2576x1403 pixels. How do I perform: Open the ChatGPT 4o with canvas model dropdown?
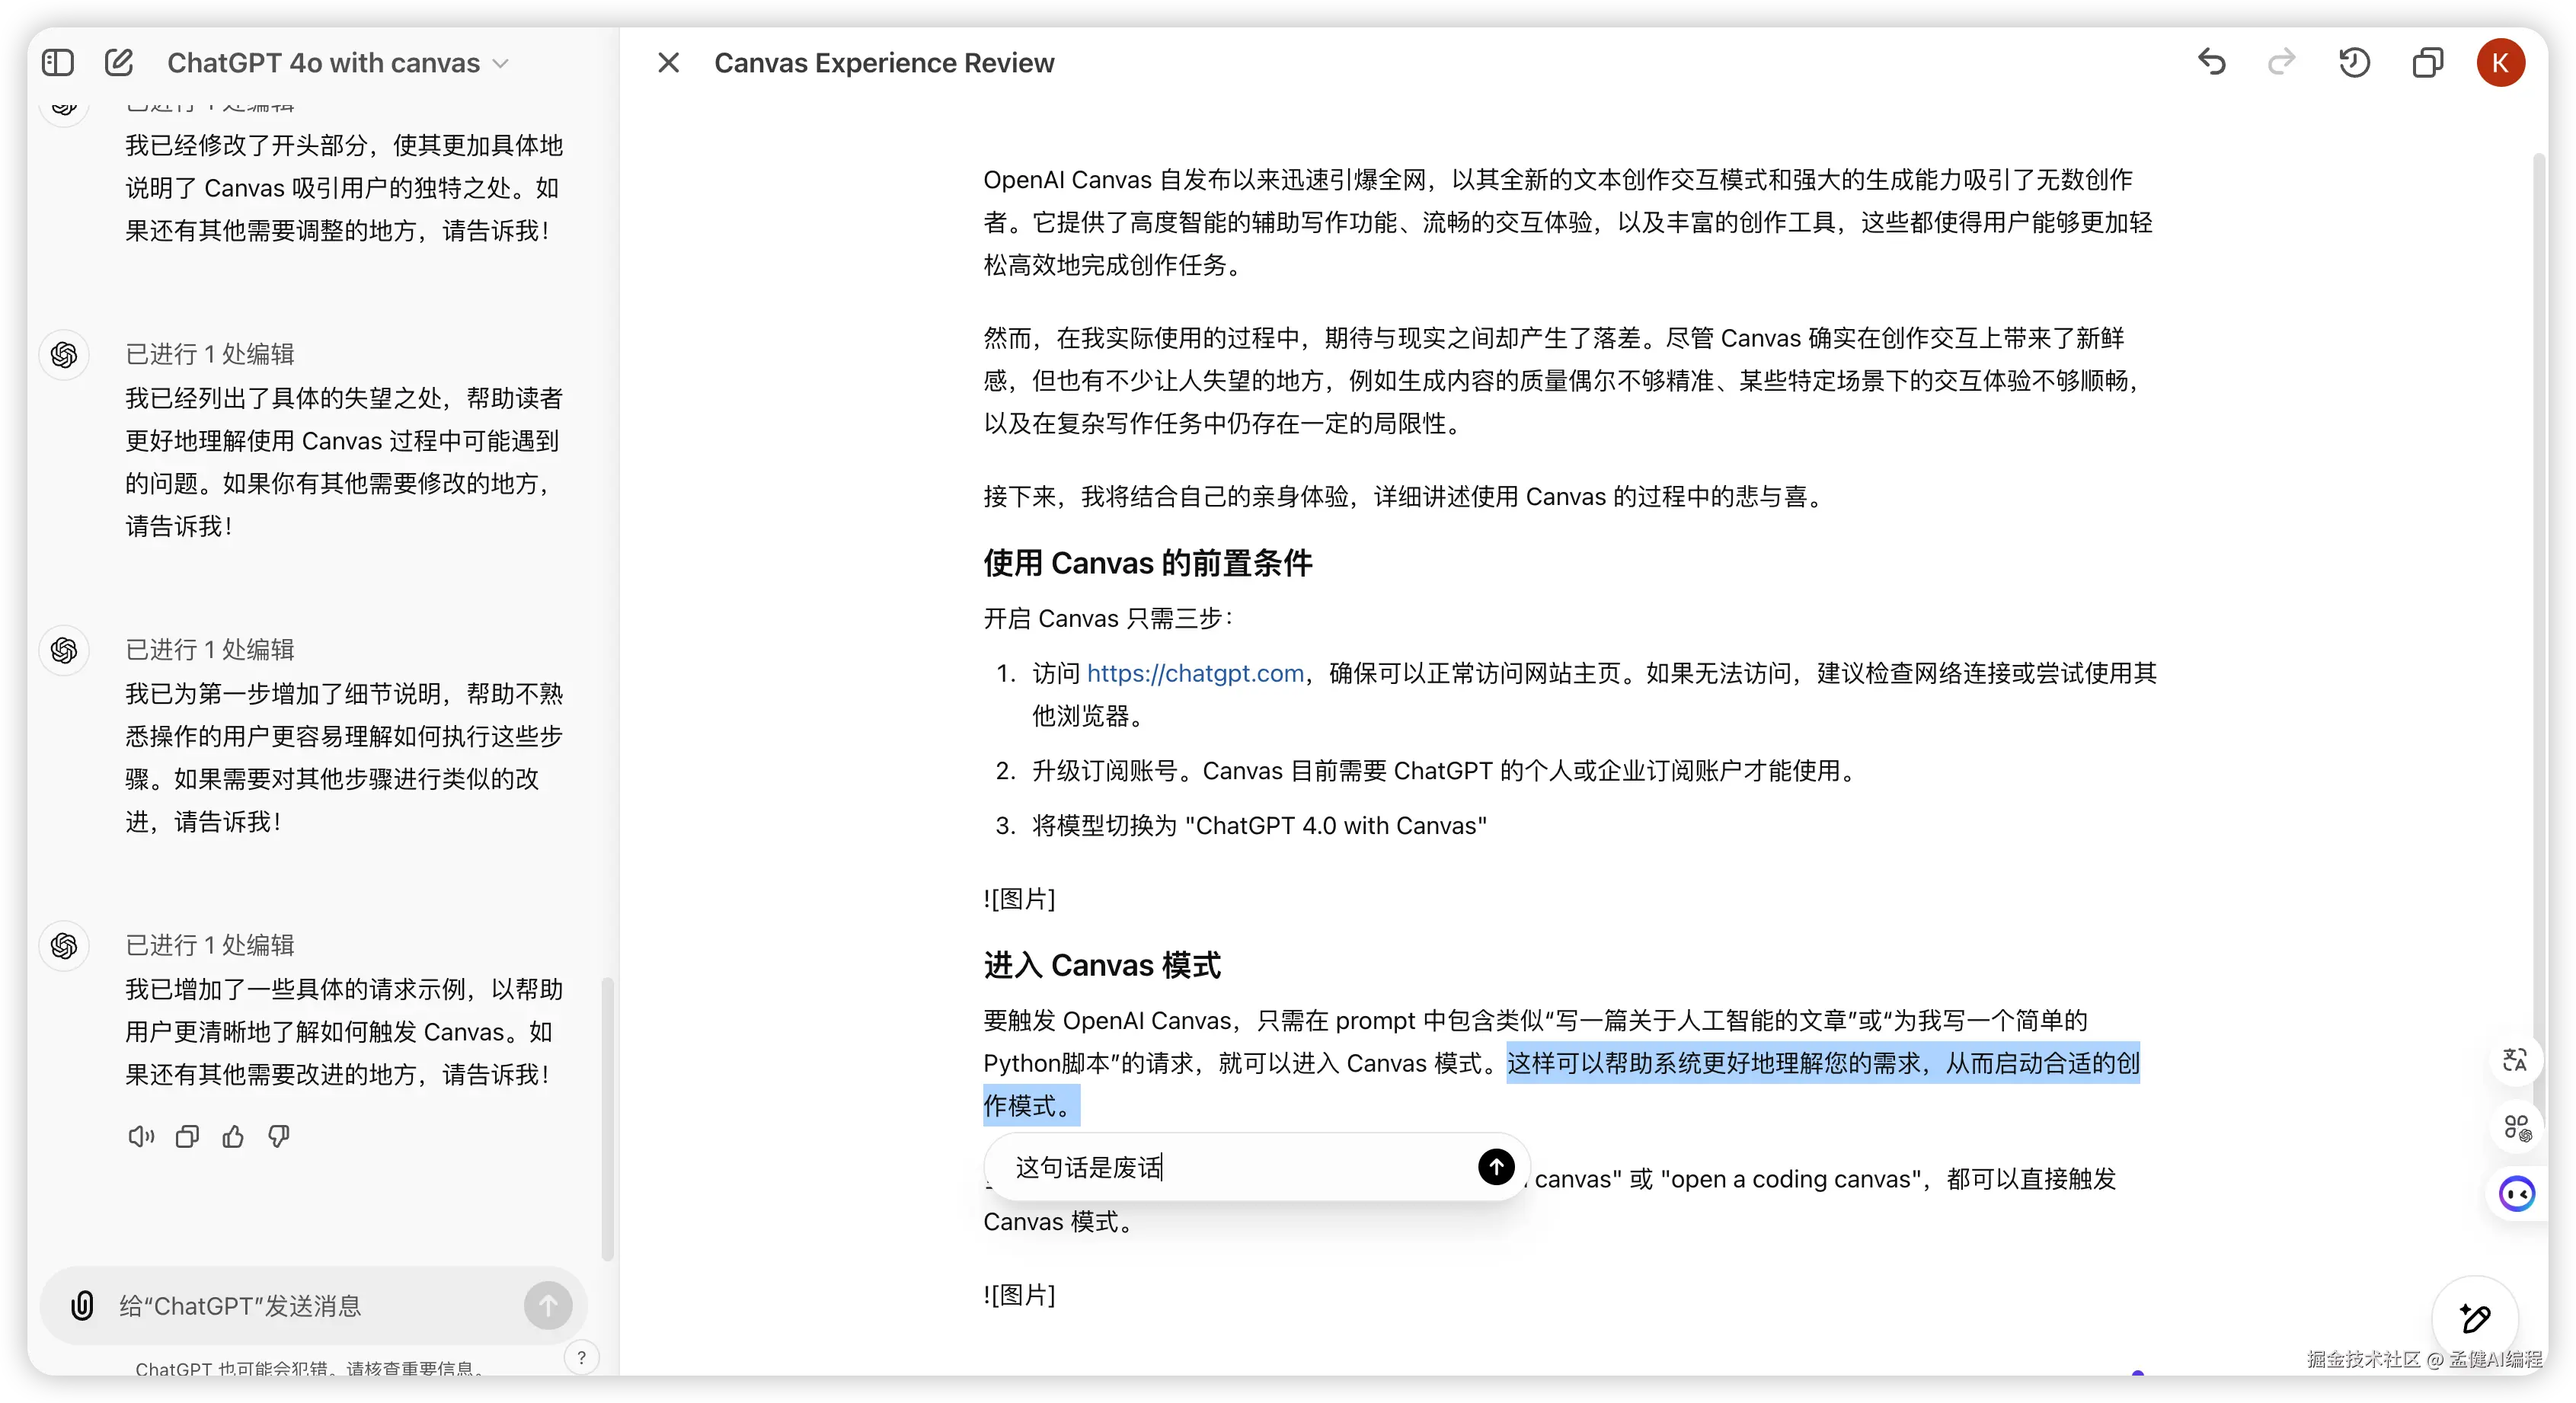[x=338, y=63]
